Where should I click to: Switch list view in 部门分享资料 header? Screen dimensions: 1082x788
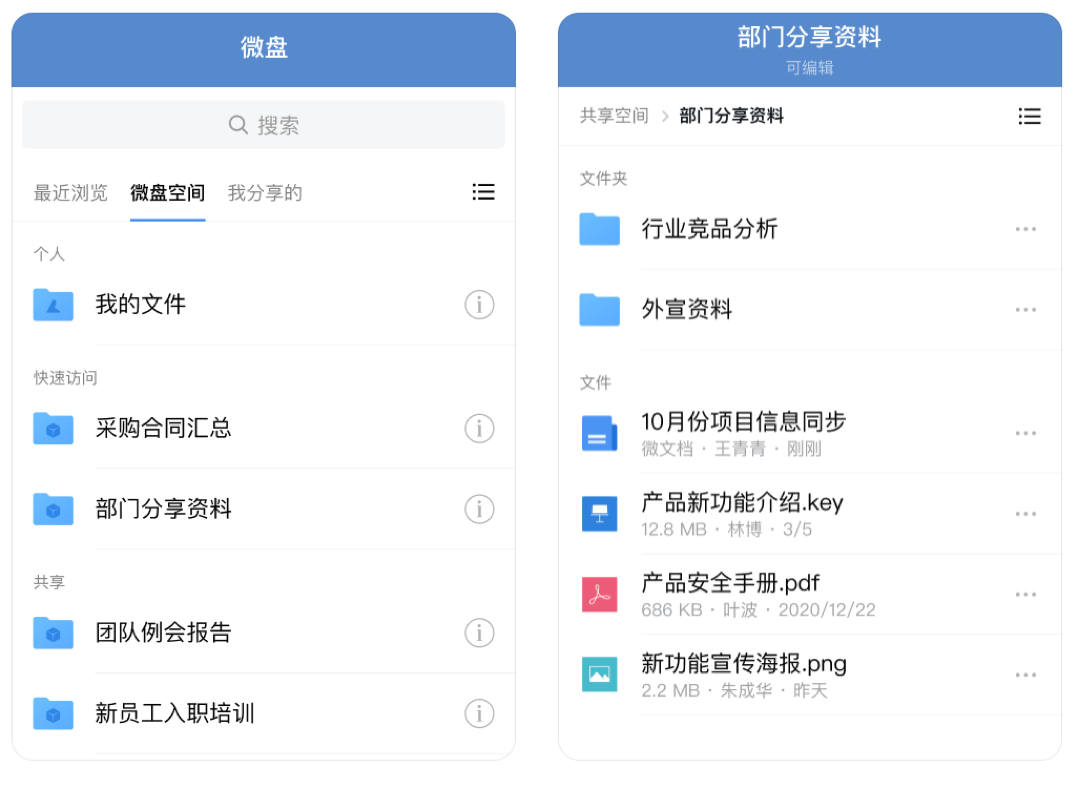(1029, 117)
